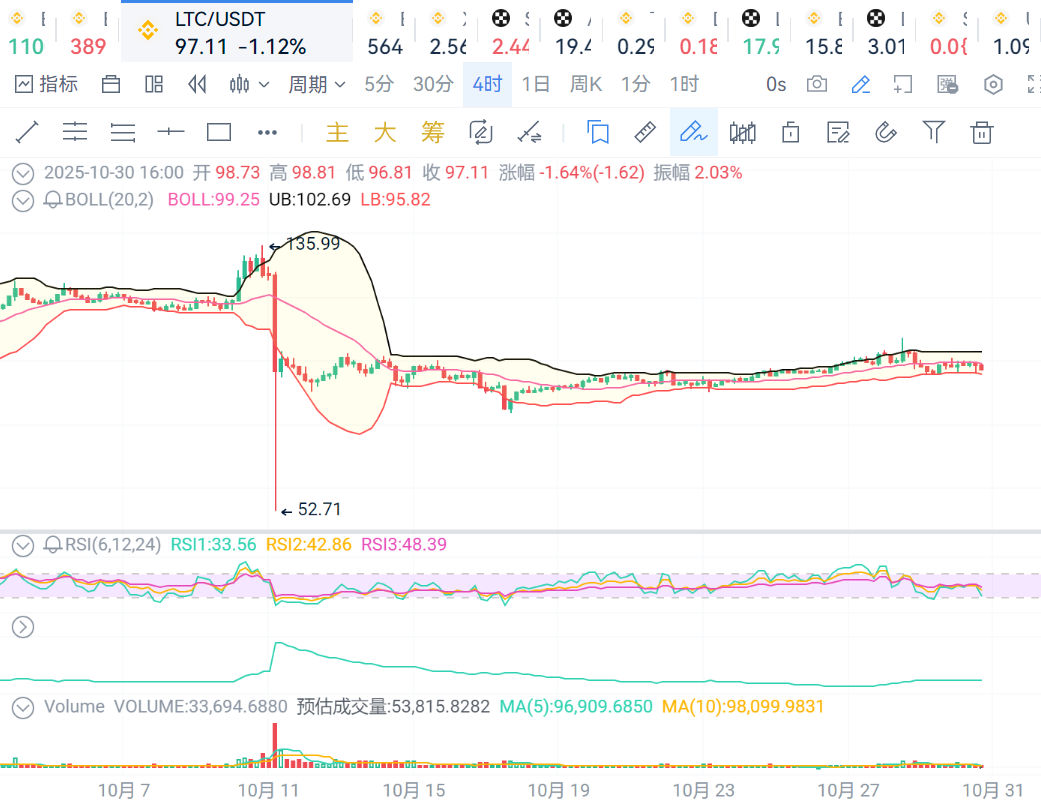Select the rectangle drawing tool
This screenshot has height=808, width=1041.
219,132
